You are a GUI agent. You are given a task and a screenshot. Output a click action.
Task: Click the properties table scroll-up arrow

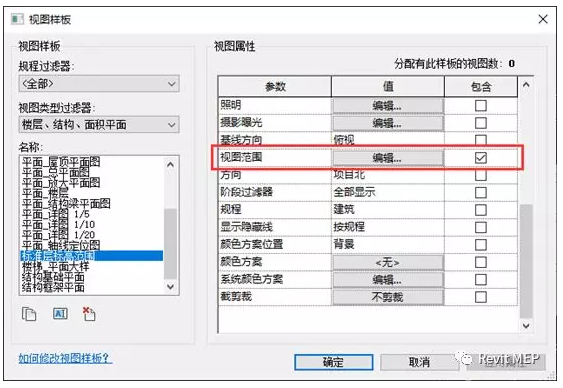pyautogui.click(x=526, y=85)
